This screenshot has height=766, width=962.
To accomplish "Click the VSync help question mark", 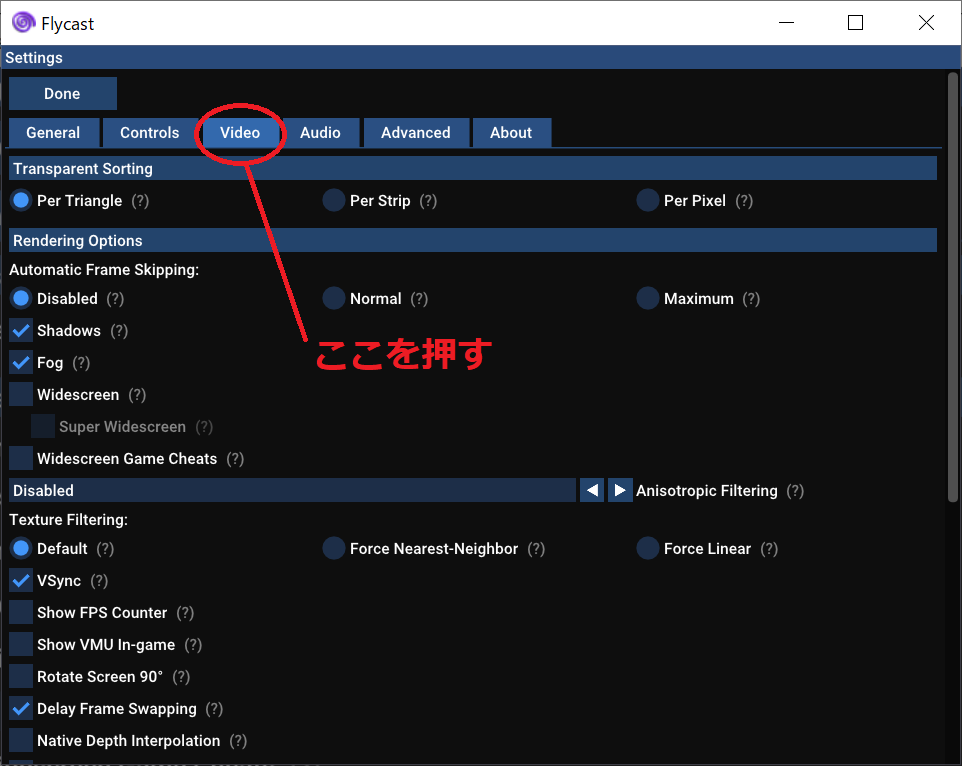I will click(x=99, y=581).
